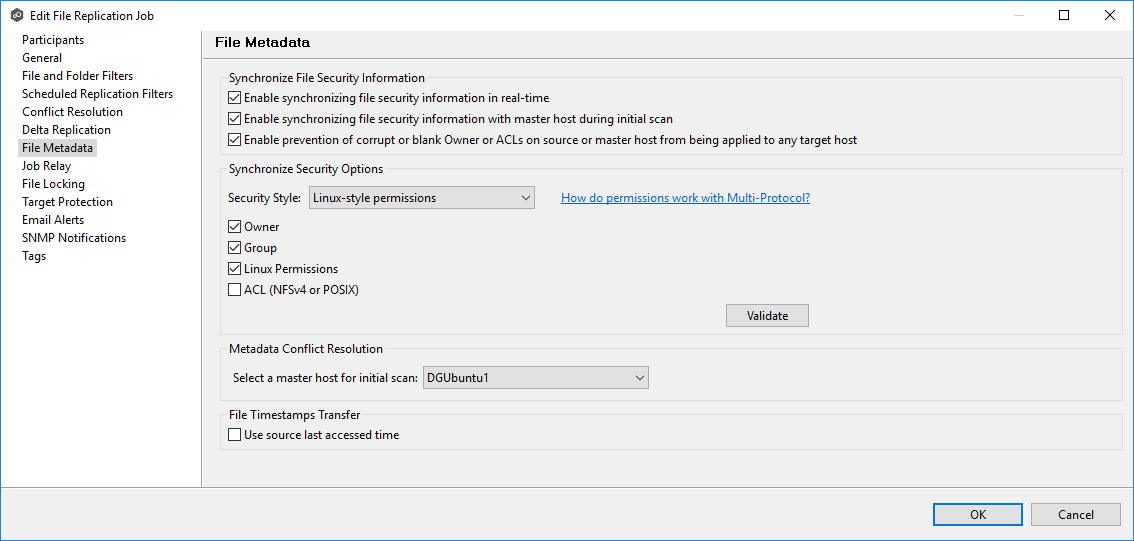Click OK to save the job
The height and width of the screenshot is (541, 1134).
pos(977,514)
